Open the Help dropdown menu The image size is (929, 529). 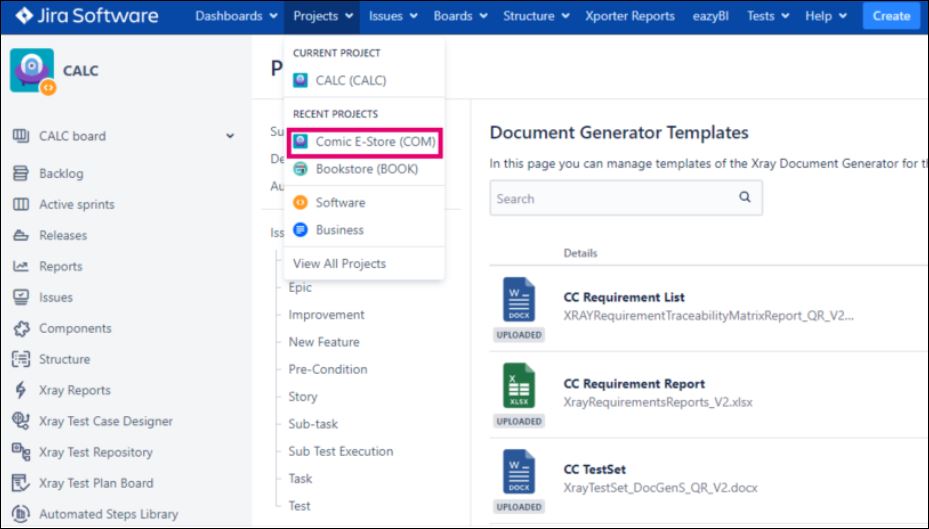coord(827,16)
